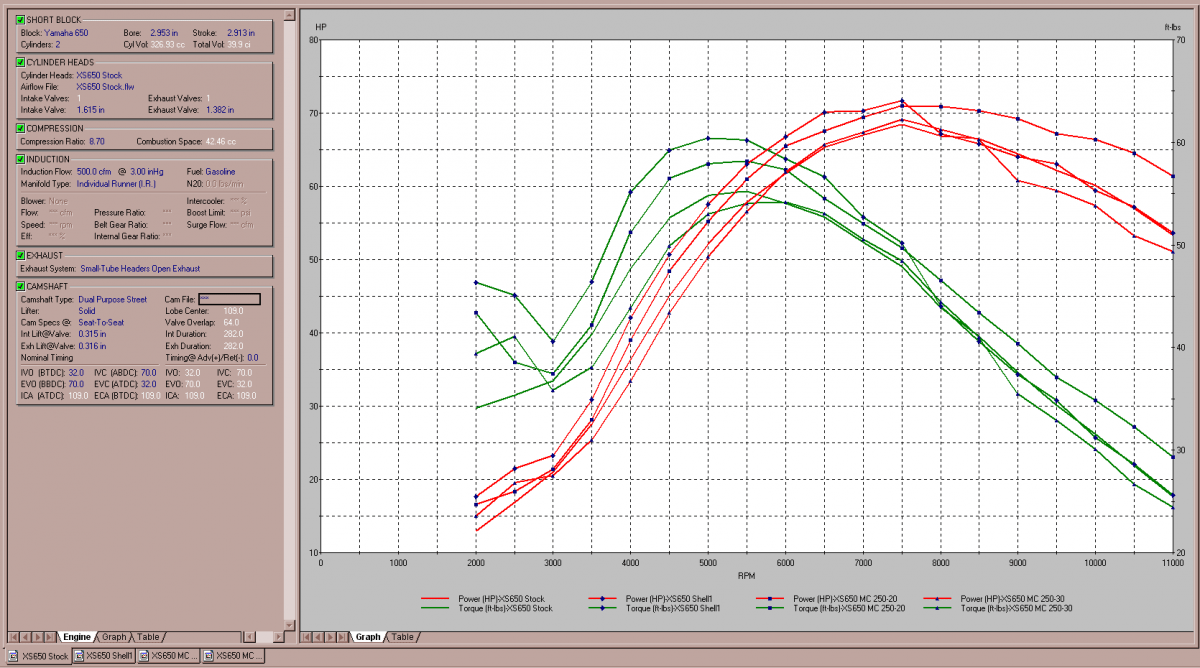Click the previous-record arrow below the Engine tab
1200x668 pixels.
click(x=25, y=637)
